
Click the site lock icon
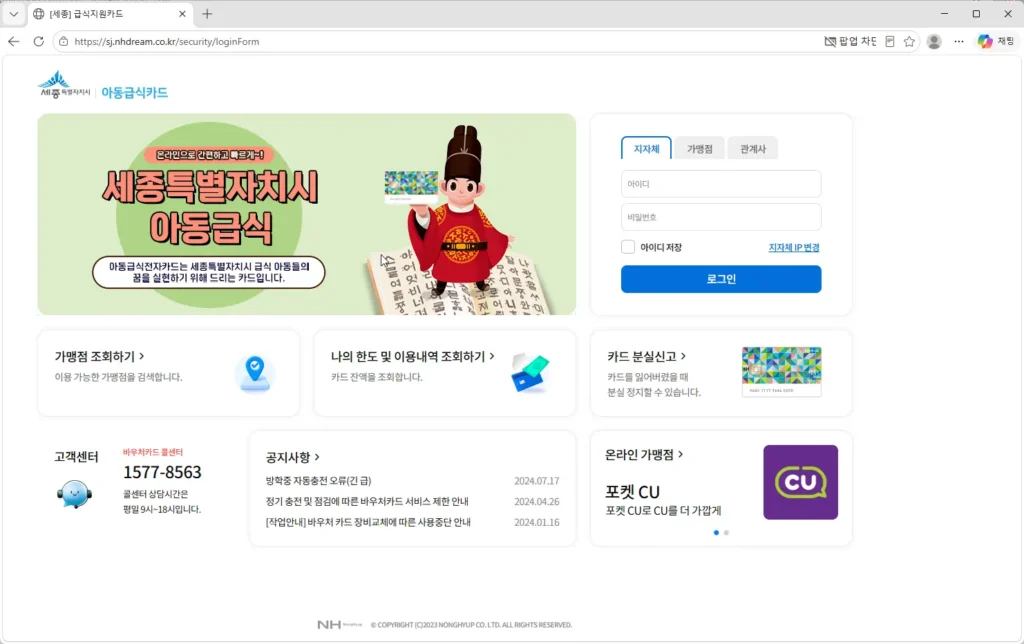point(63,41)
